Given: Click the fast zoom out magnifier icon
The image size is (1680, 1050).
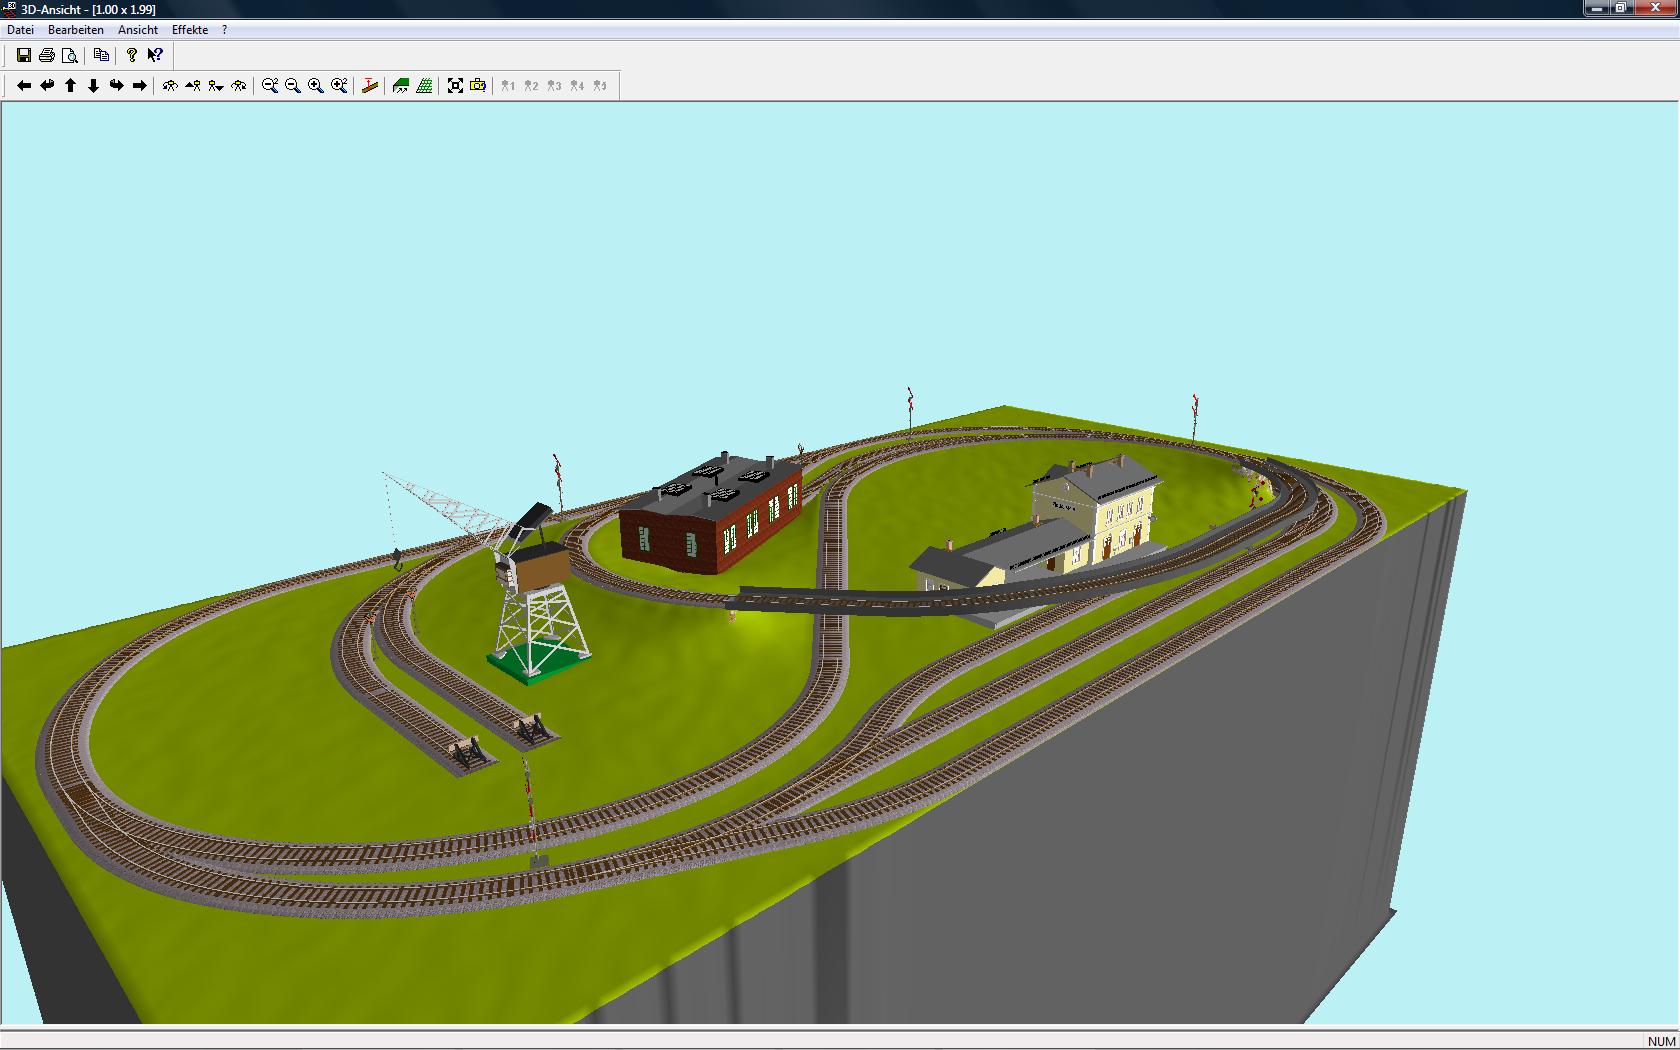Looking at the screenshot, I should (x=270, y=86).
